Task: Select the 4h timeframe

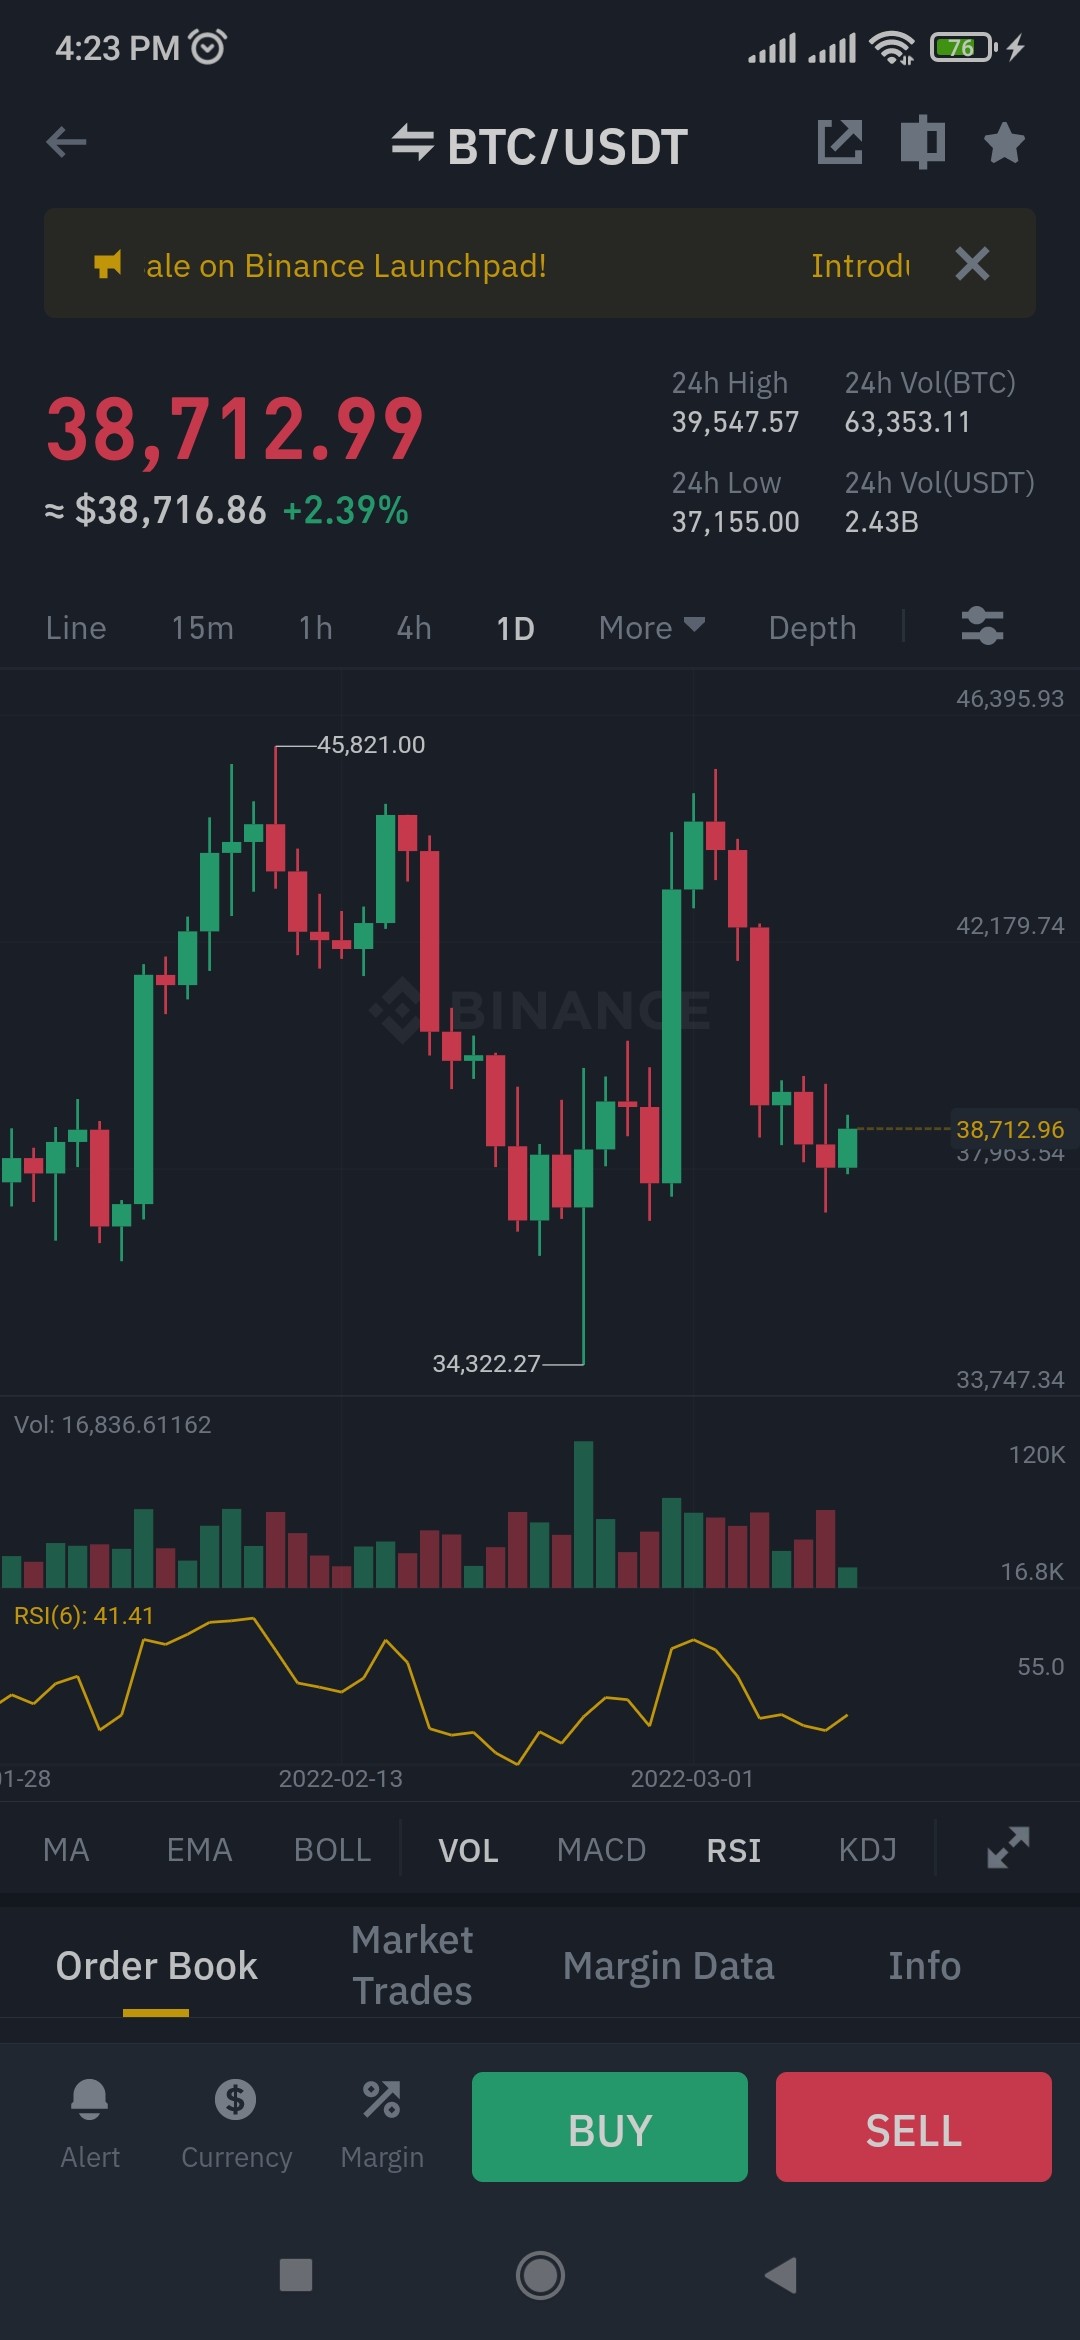Action: pyautogui.click(x=414, y=628)
